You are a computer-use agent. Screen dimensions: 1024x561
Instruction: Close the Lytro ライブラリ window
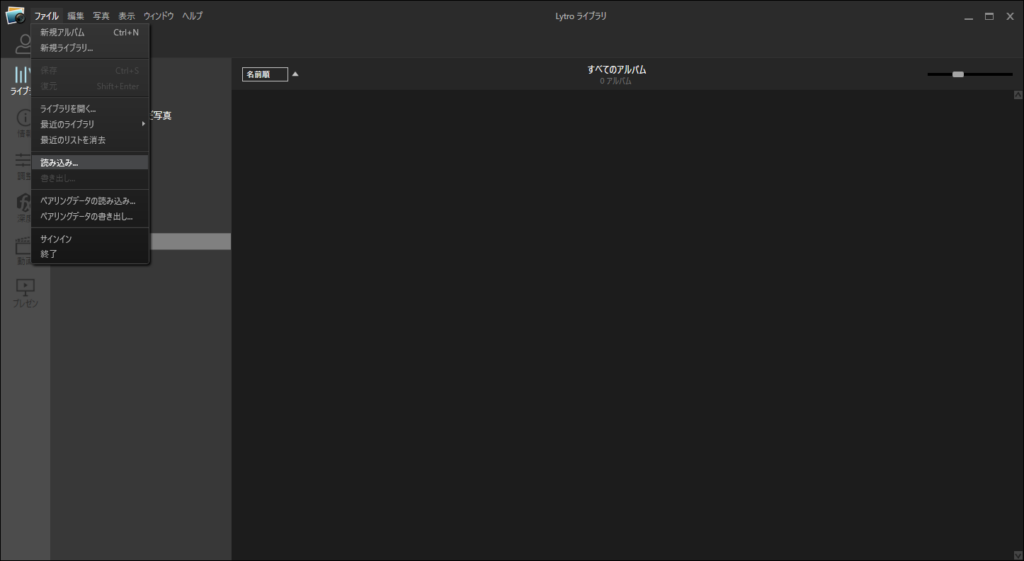pyautogui.click(x=1010, y=16)
